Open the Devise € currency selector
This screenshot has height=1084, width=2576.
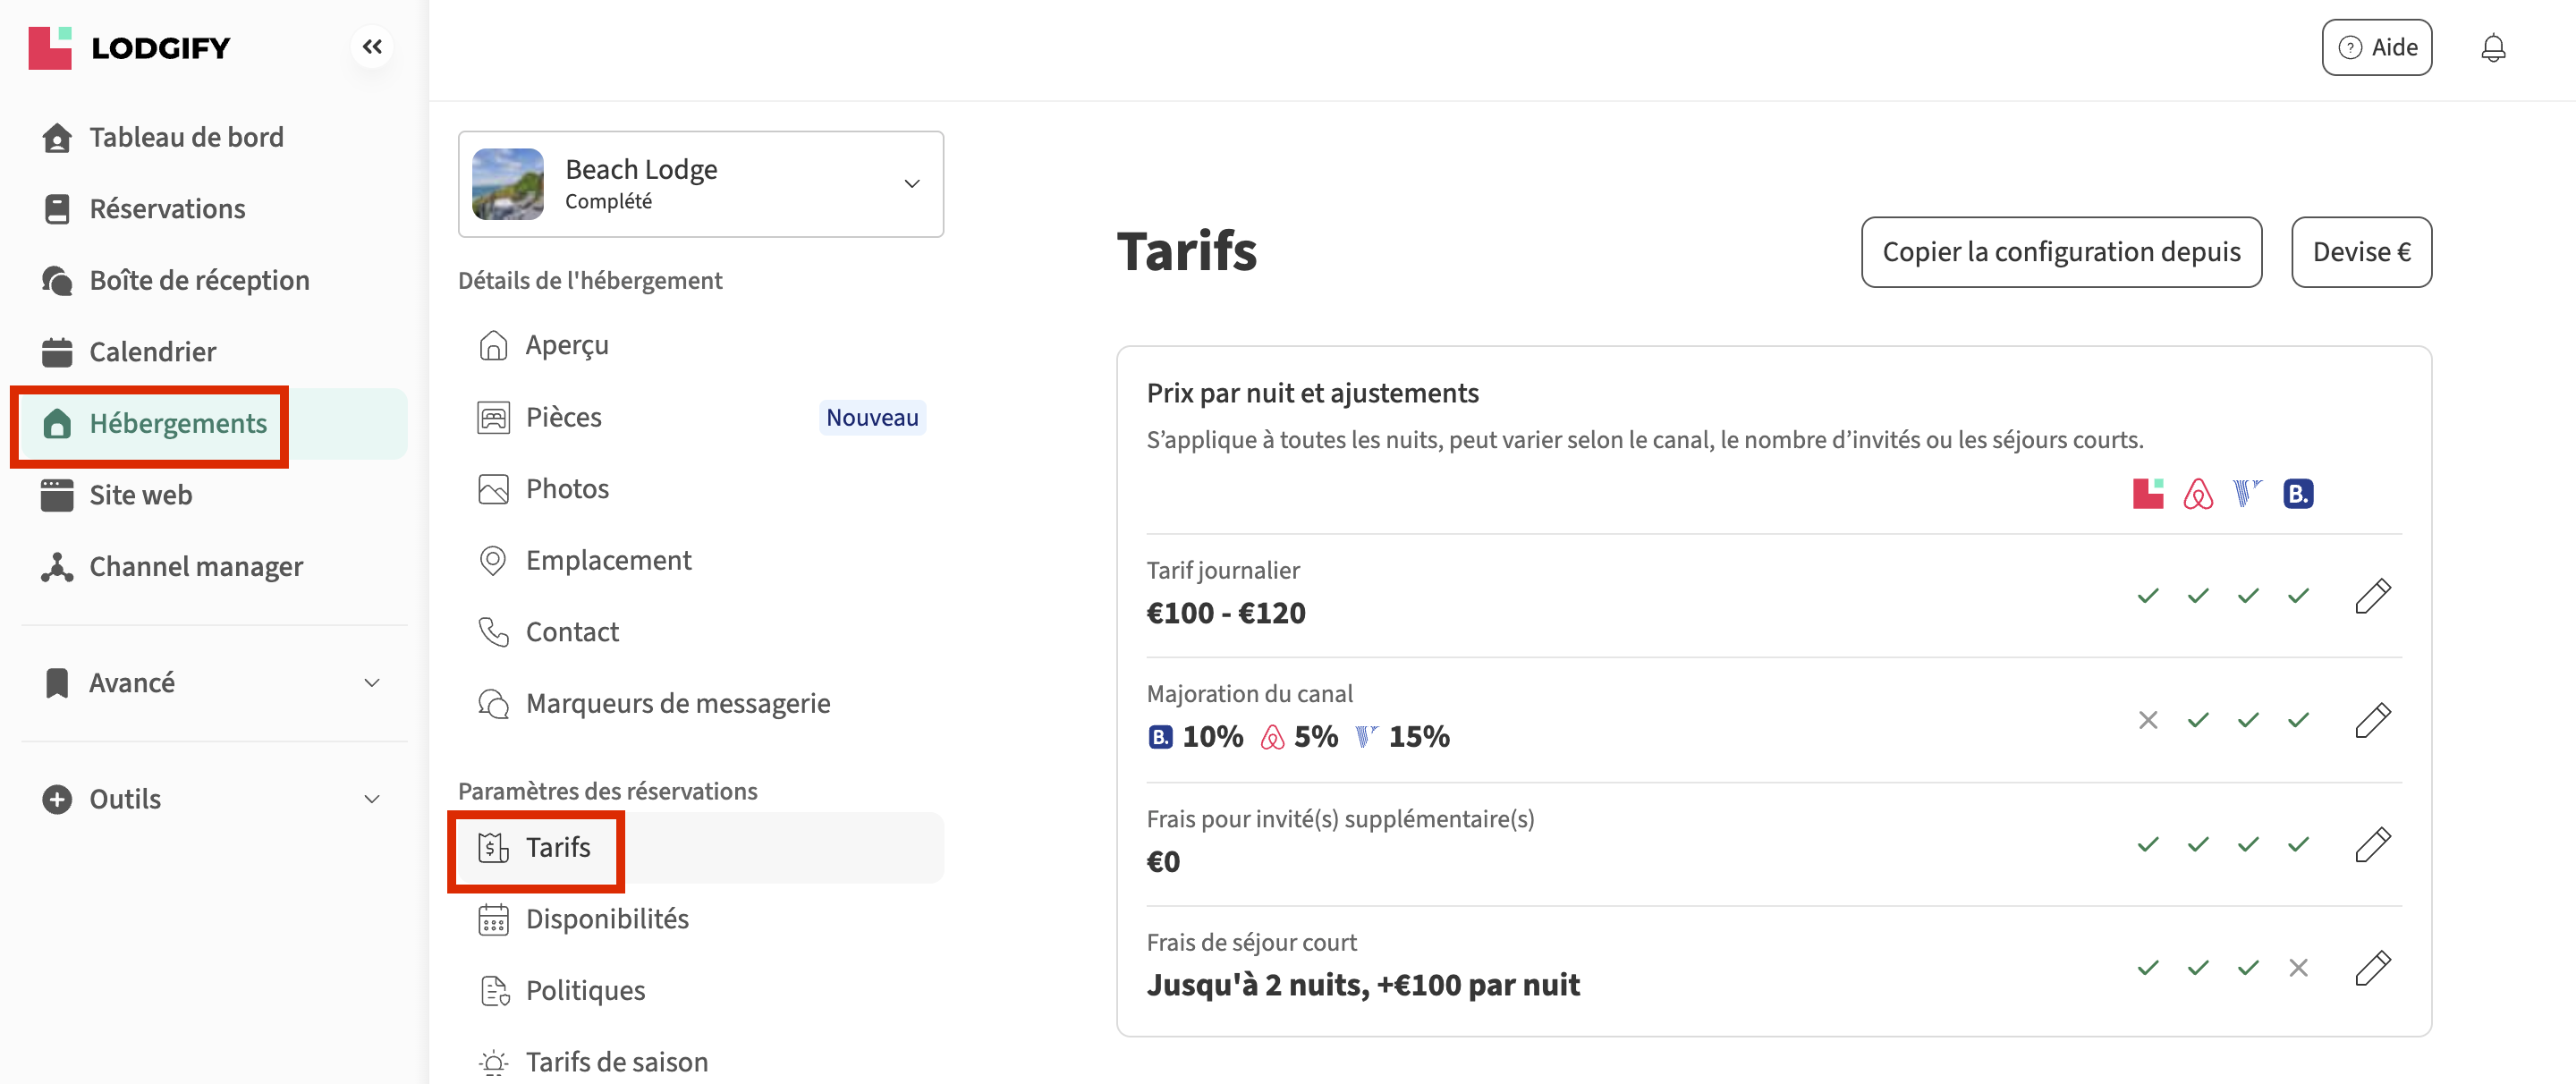click(2360, 252)
